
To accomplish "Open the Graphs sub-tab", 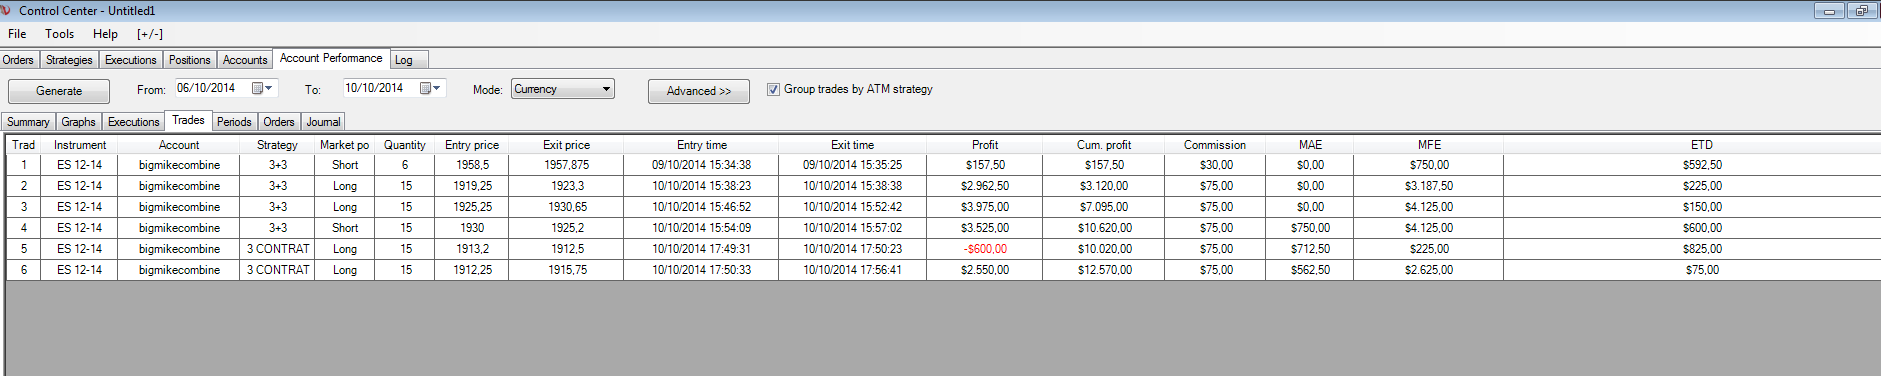I will [x=78, y=122].
